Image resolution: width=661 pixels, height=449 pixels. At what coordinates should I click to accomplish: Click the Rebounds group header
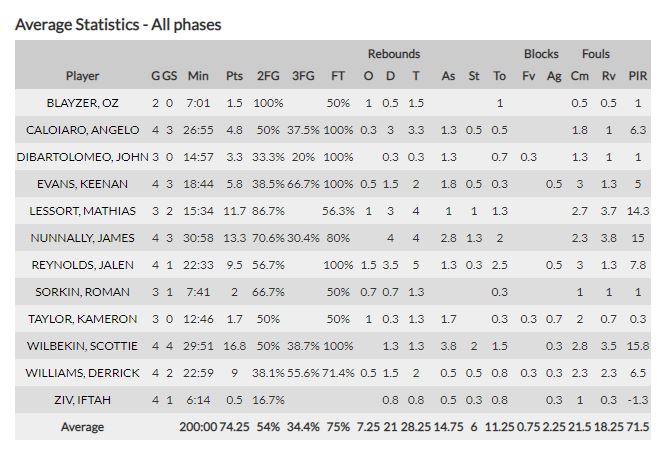[x=393, y=54]
